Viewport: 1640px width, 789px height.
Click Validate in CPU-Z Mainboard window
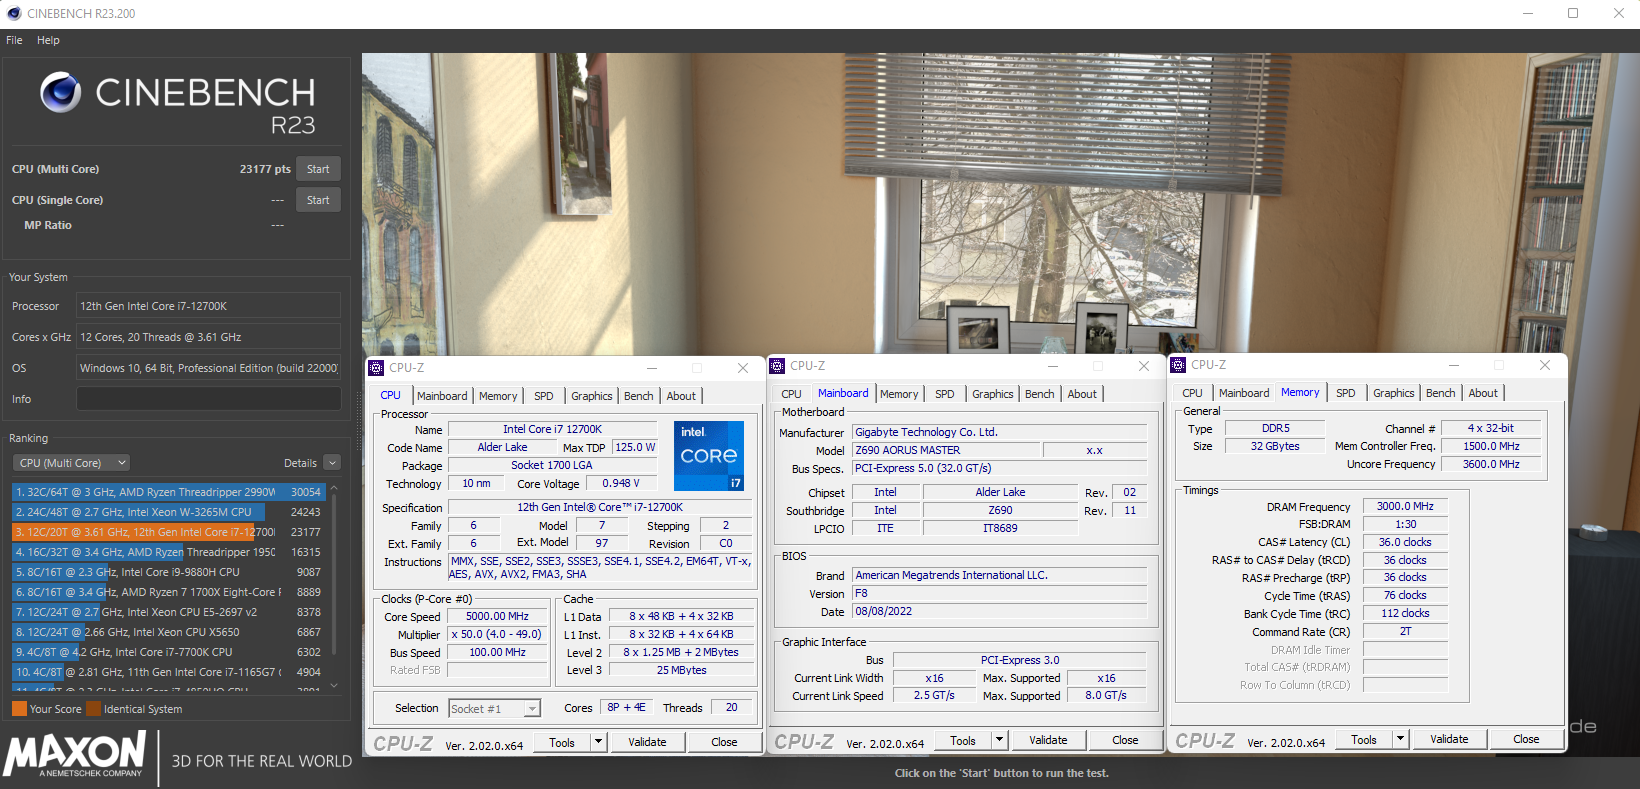pos(1048,740)
